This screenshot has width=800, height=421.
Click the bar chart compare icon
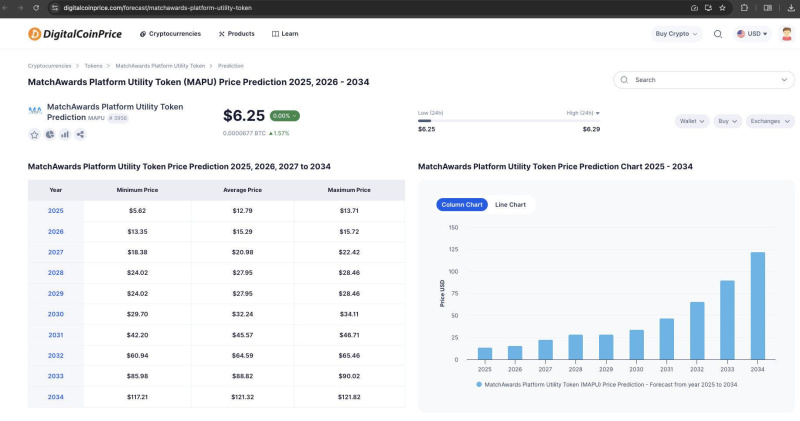click(x=65, y=134)
